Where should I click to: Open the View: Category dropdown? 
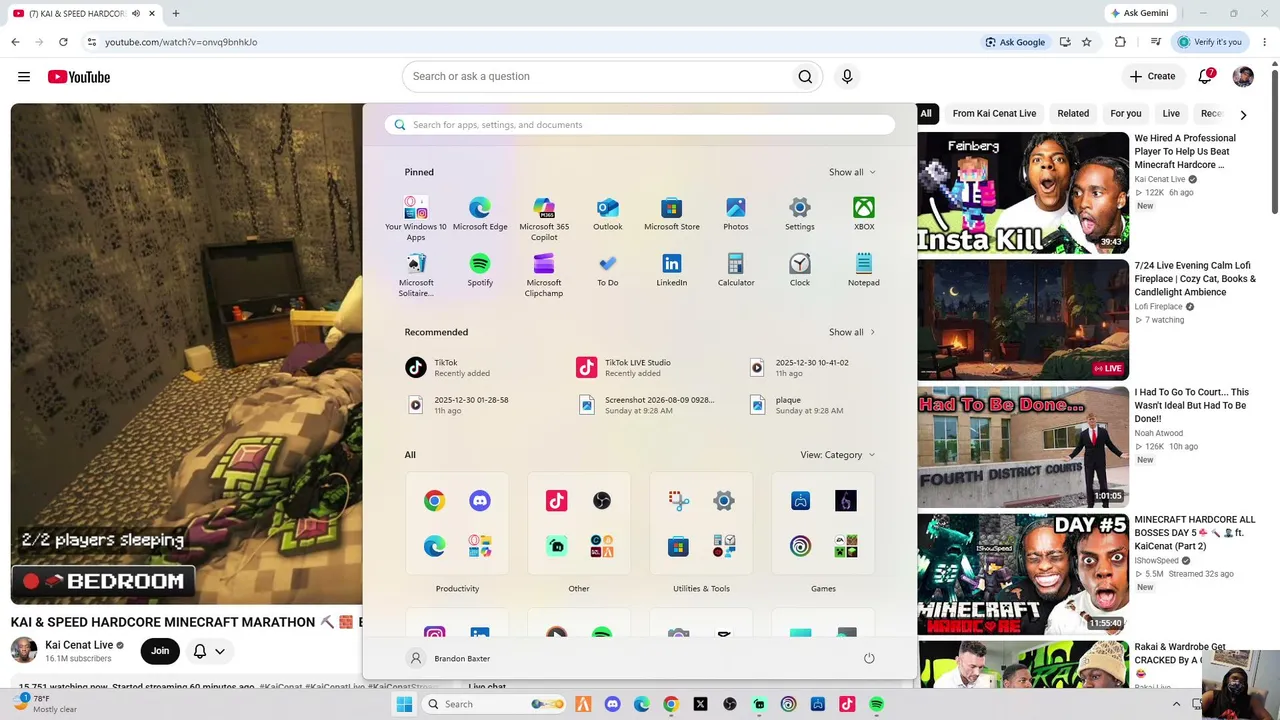coord(838,455)
